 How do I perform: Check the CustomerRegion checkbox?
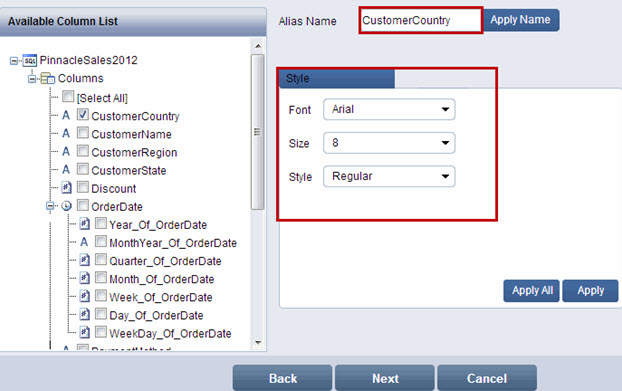click(83, 151)
